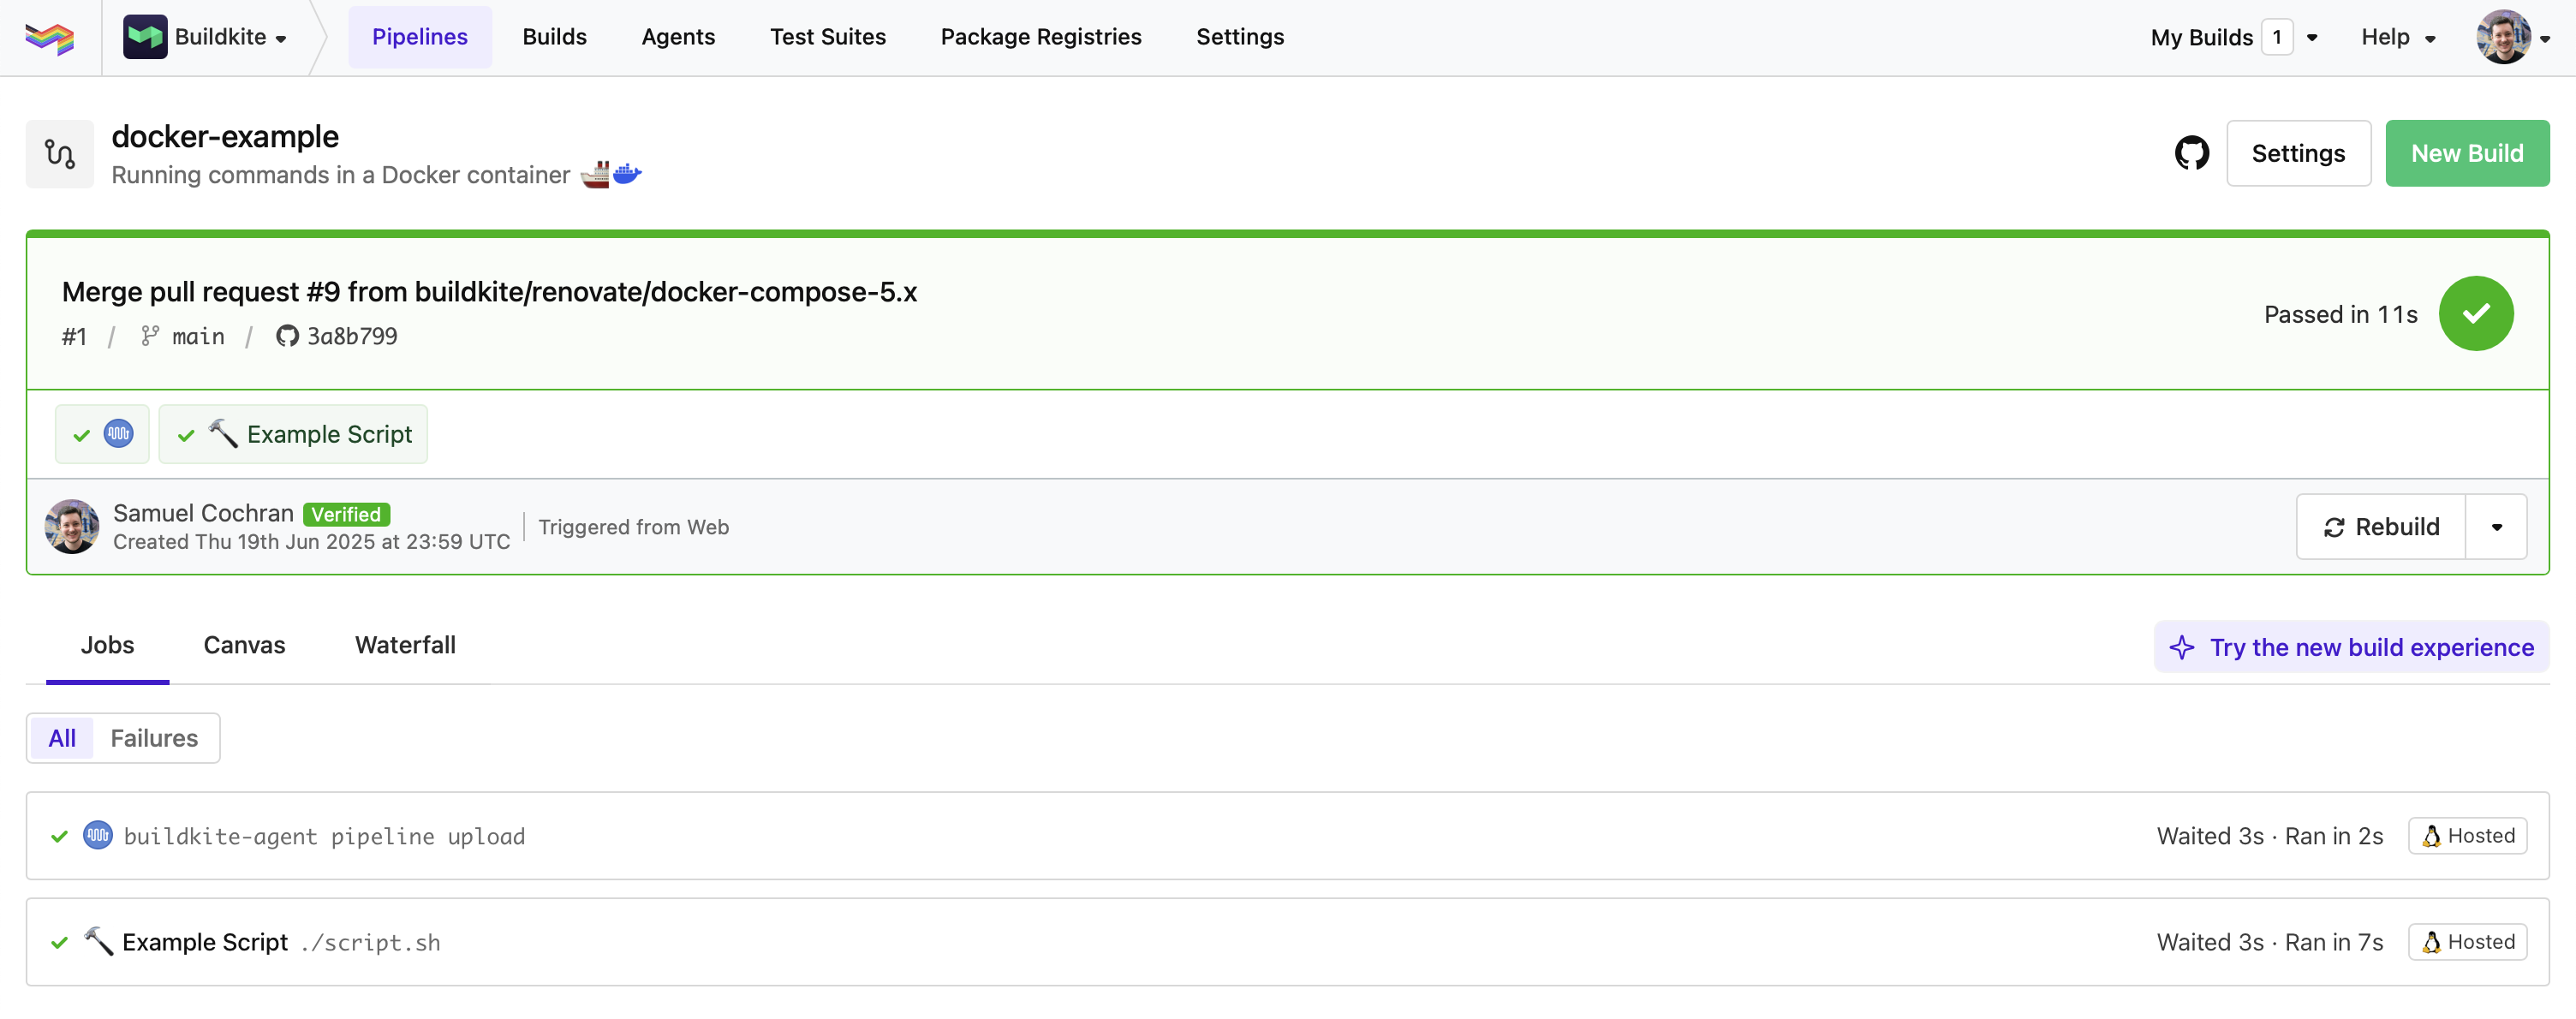Click Hosted badge on Example Script job
This screenshot has height=1019, width=2576.
[x=2467, y=942]
